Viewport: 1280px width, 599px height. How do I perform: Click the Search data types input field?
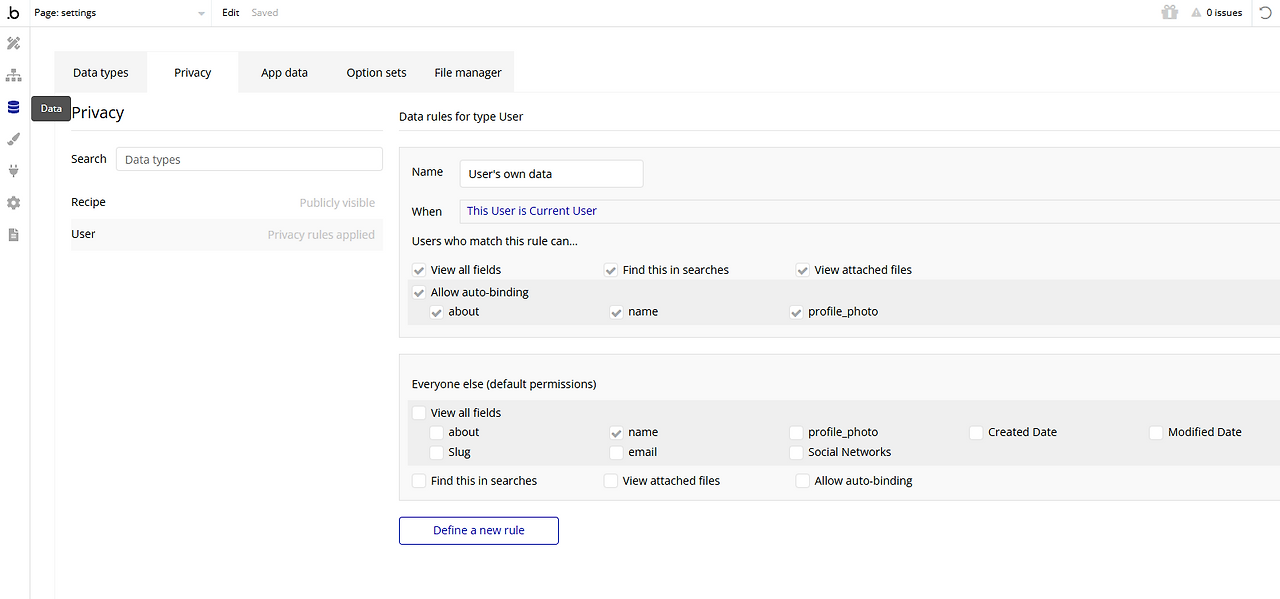249,159
